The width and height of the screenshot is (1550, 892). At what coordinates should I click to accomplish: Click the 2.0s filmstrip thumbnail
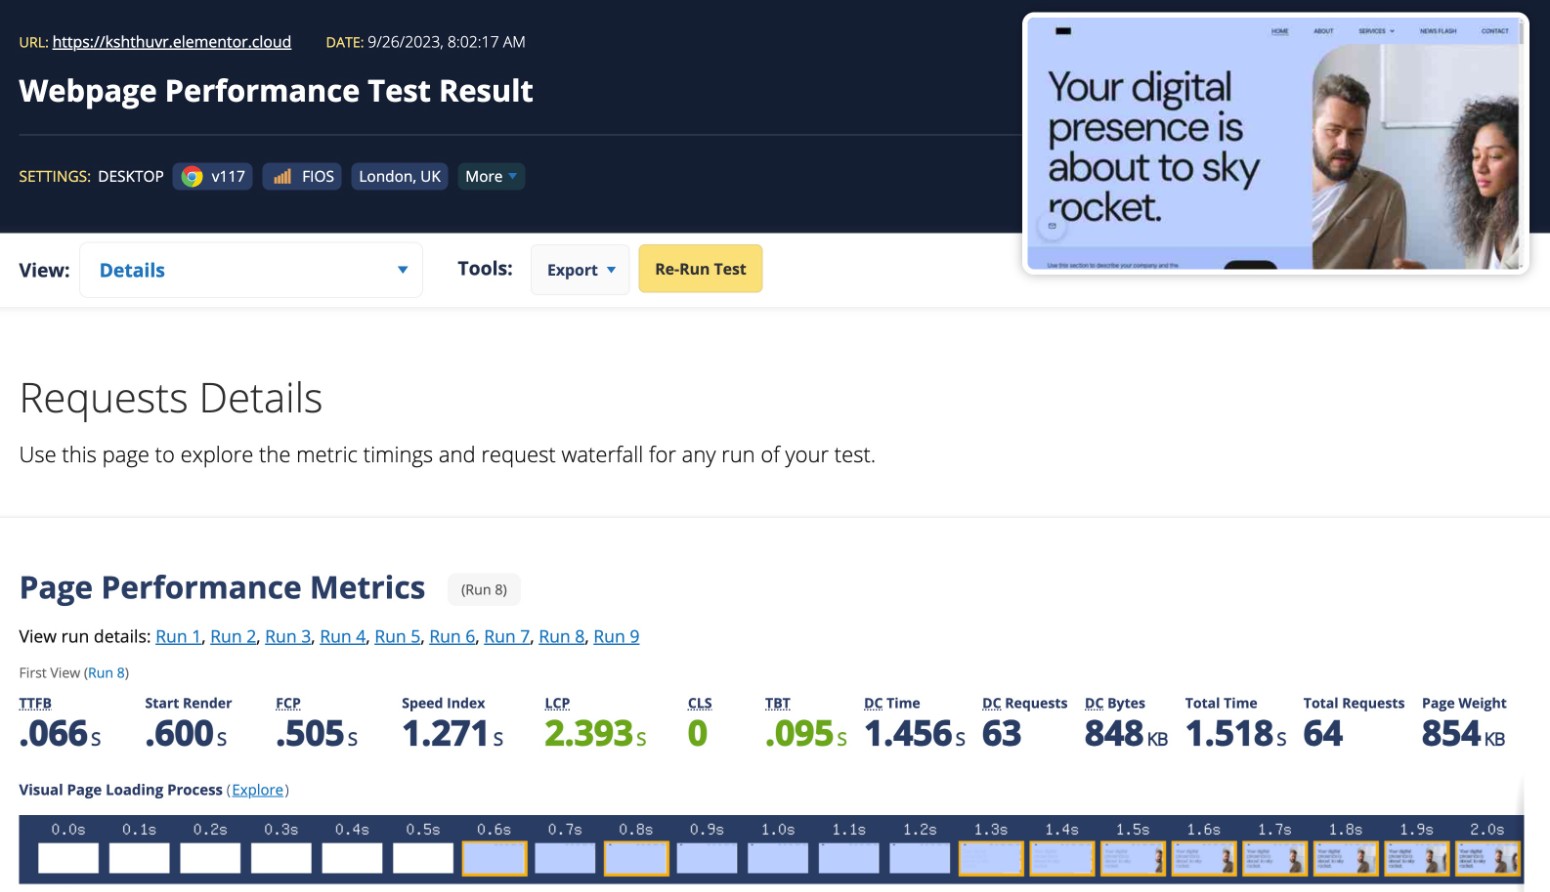pos(1488,858)
